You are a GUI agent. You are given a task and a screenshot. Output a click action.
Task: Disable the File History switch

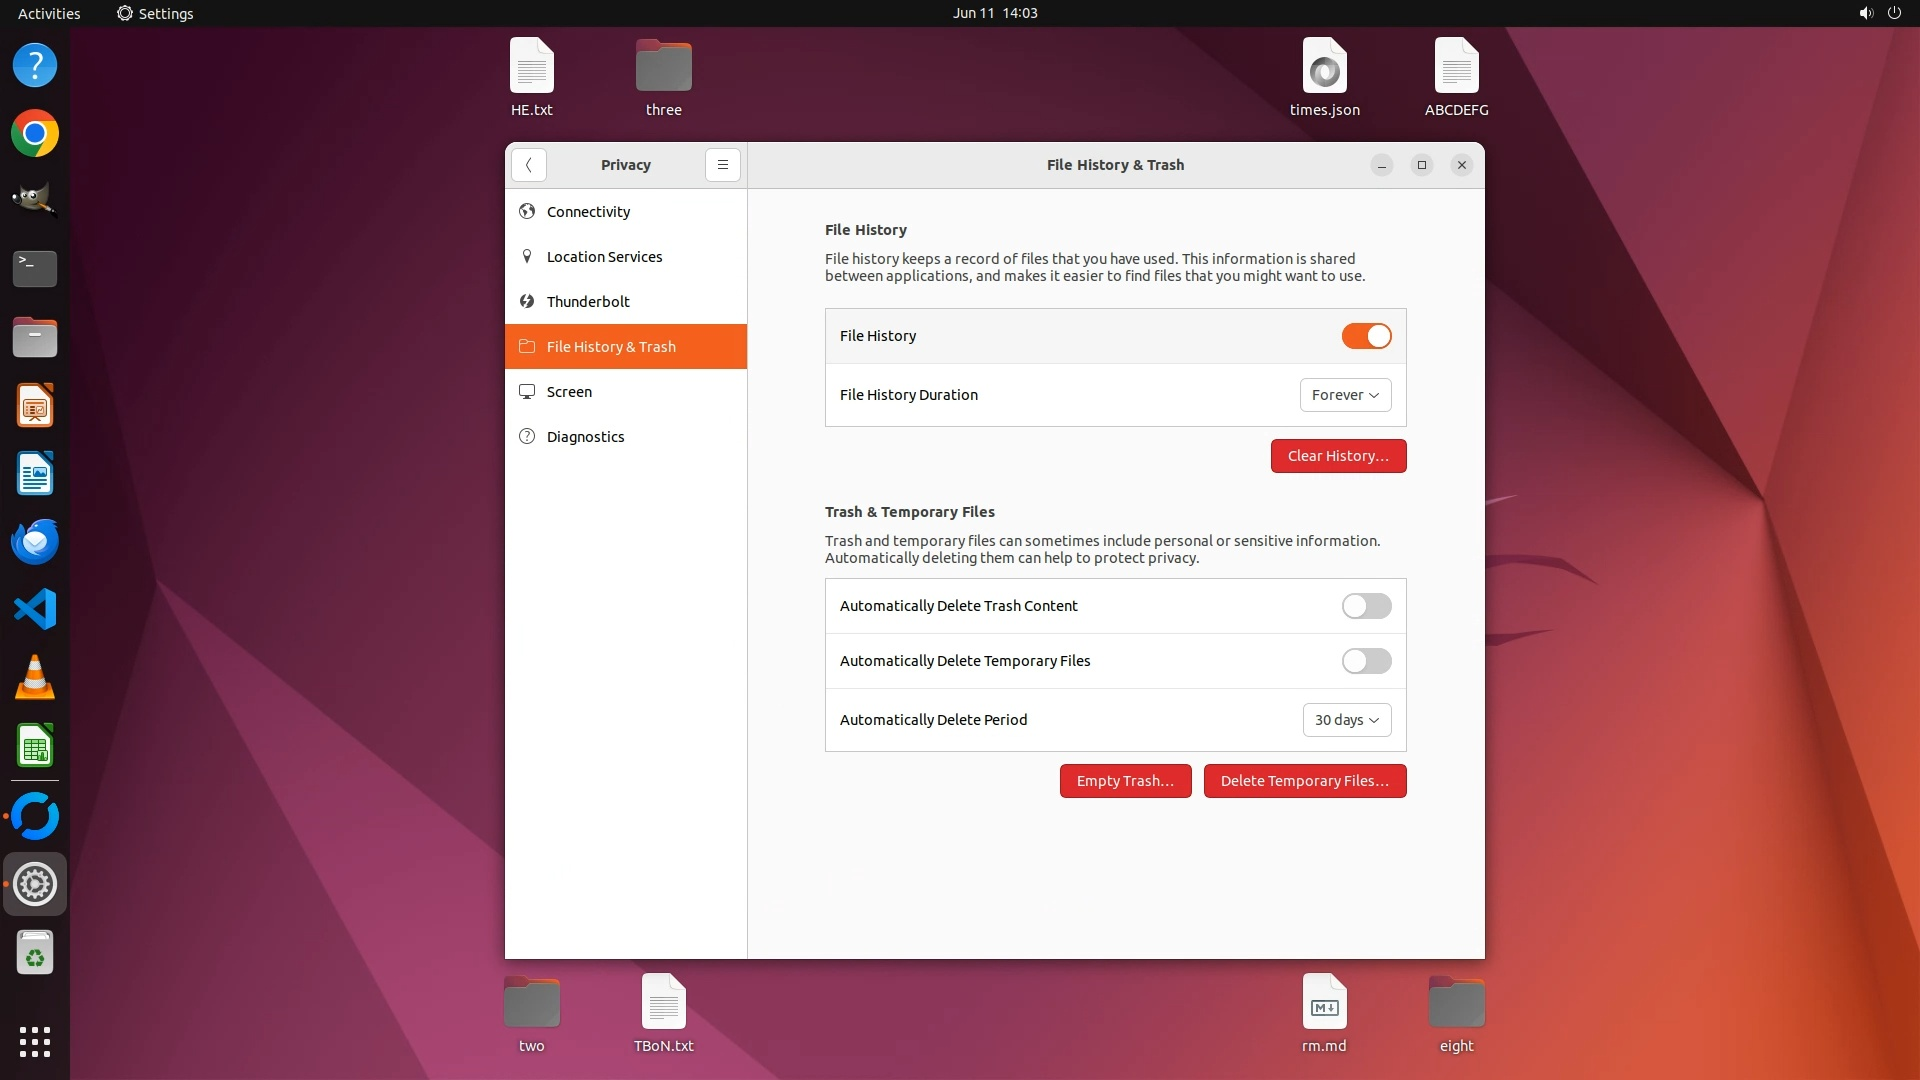1365,336
